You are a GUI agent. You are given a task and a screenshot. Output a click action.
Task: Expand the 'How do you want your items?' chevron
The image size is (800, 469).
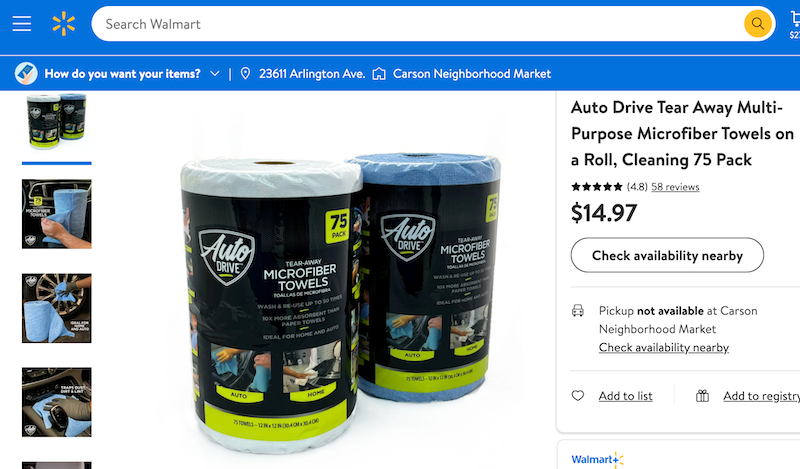click(215, 74)
